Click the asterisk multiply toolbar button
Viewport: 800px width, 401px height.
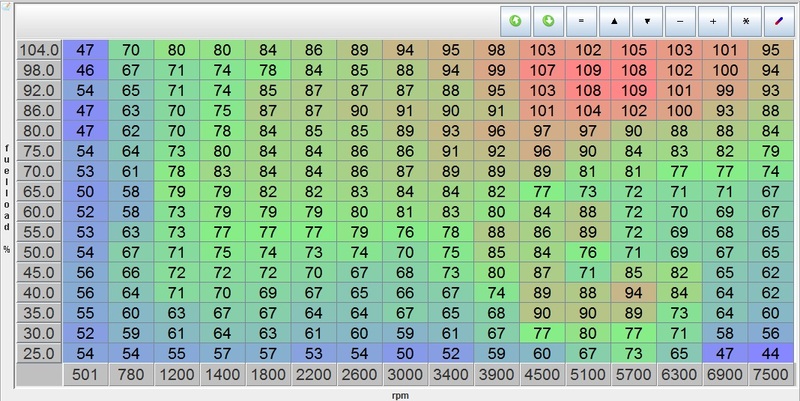[x=746, y=21]
